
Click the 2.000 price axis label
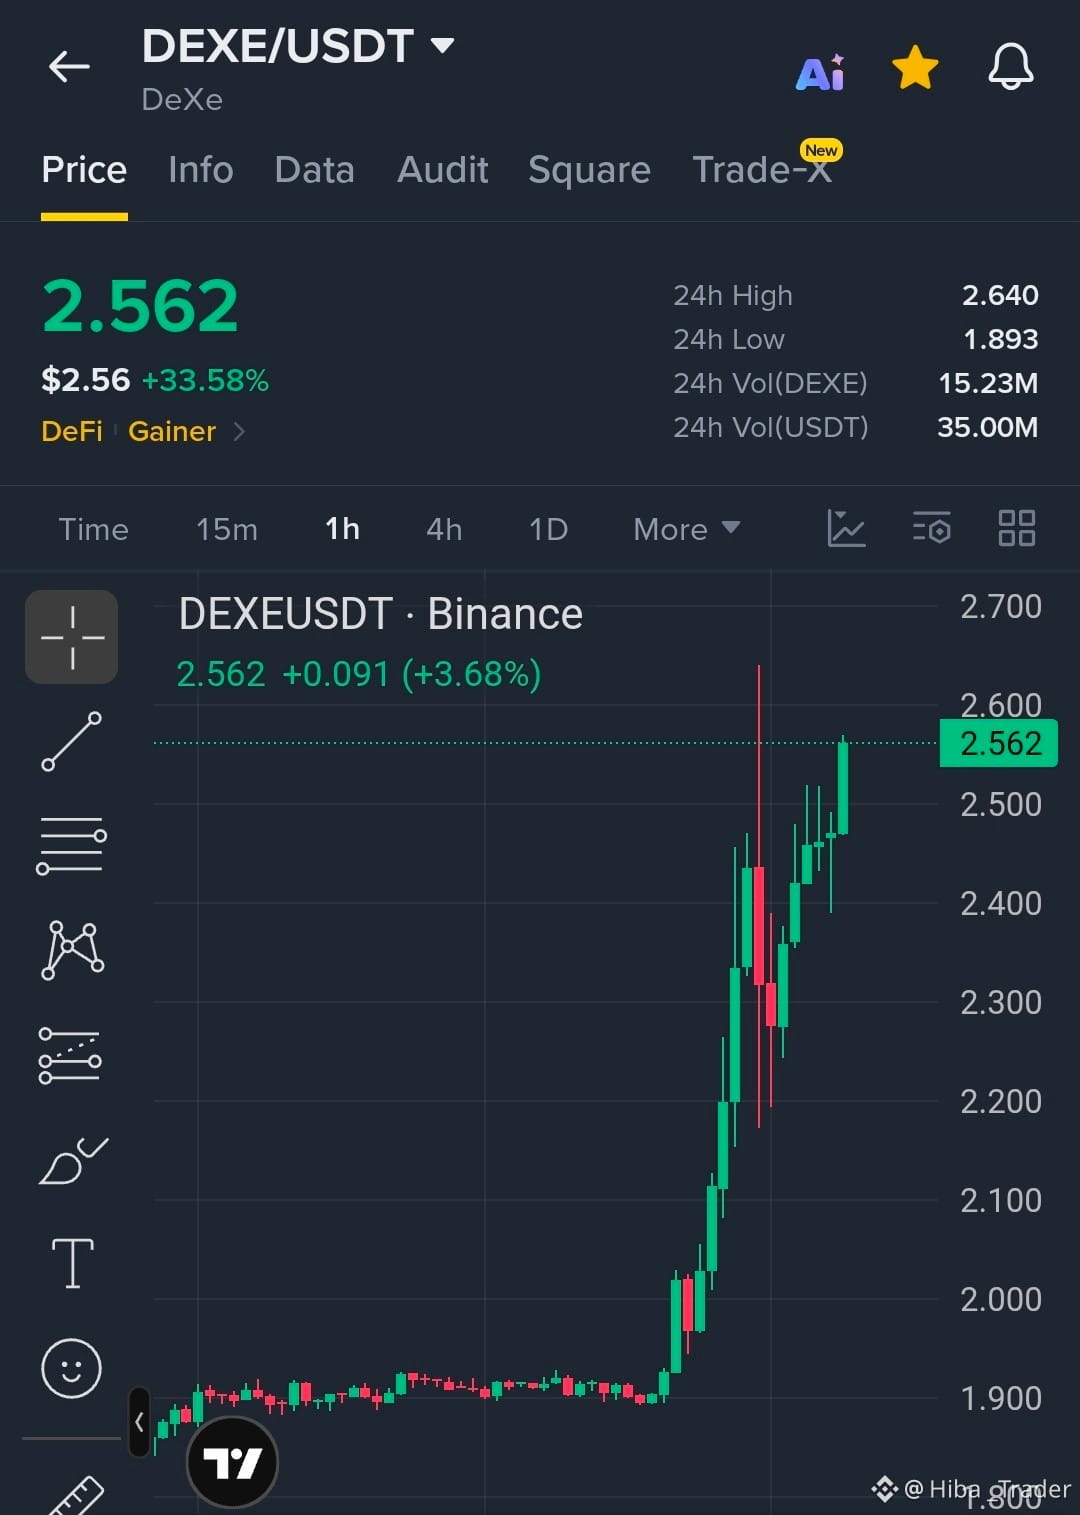pos(1001,1299)
